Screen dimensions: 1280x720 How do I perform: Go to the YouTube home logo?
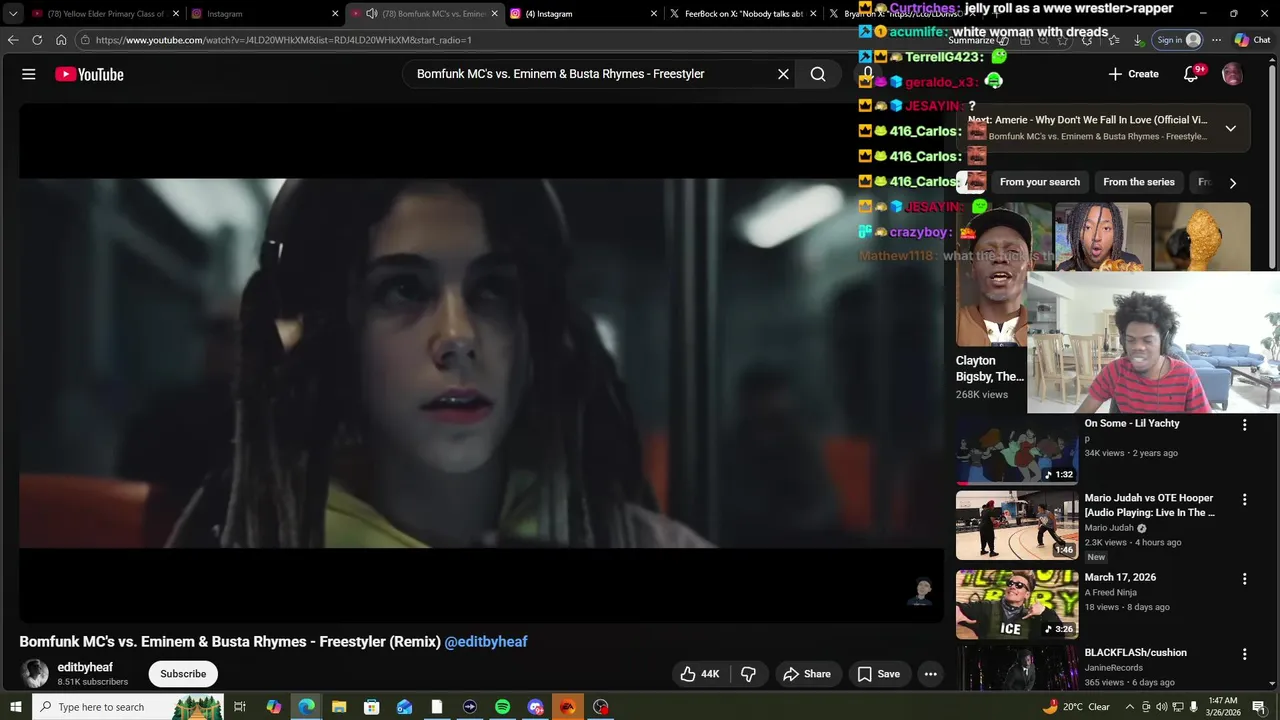click(89, 74)
